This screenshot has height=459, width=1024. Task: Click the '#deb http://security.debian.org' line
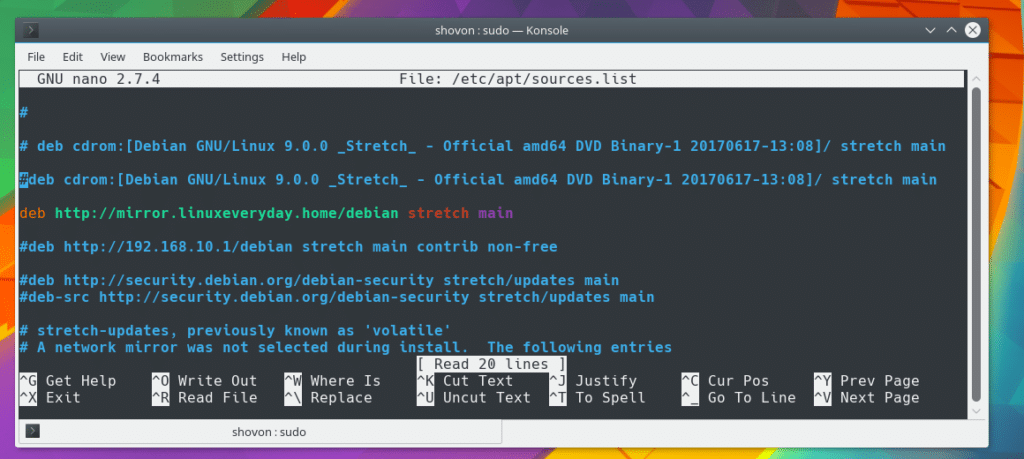319,281
